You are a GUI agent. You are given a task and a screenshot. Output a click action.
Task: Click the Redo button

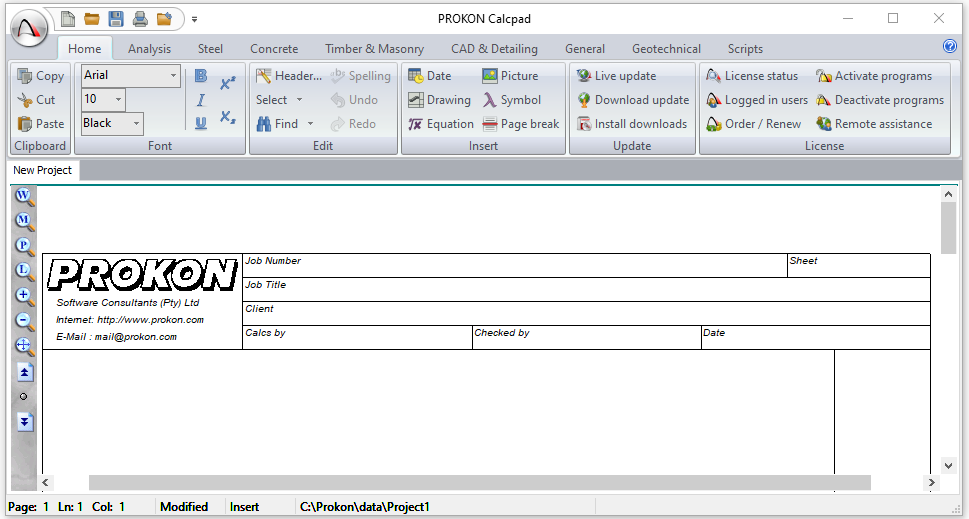[353, 124]
